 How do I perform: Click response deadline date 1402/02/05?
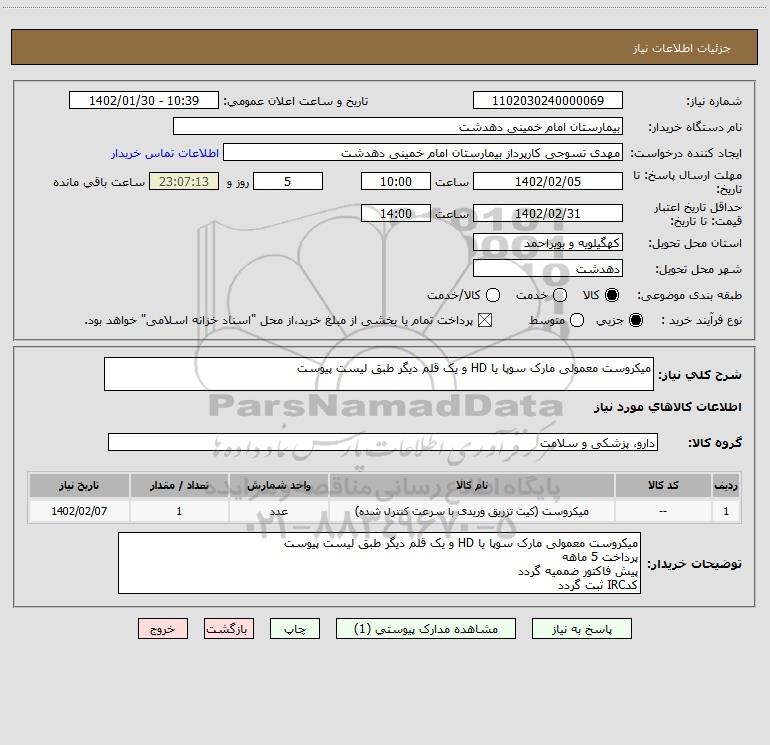[x=548, y=181]
